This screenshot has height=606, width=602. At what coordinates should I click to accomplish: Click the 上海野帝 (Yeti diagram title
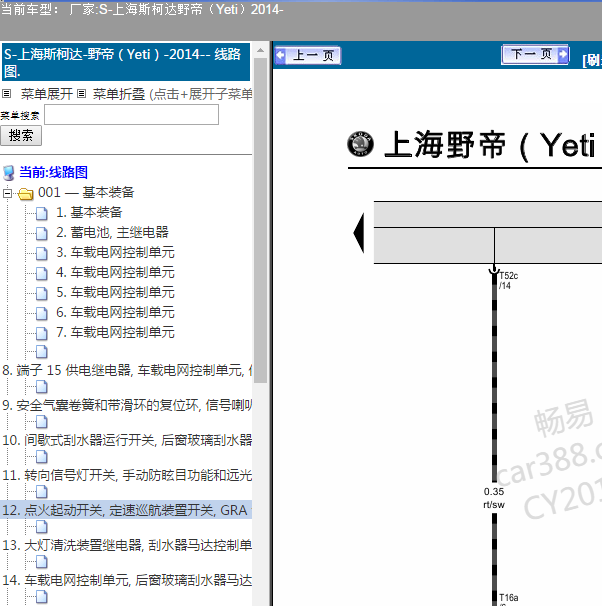[x=489, y=145]
